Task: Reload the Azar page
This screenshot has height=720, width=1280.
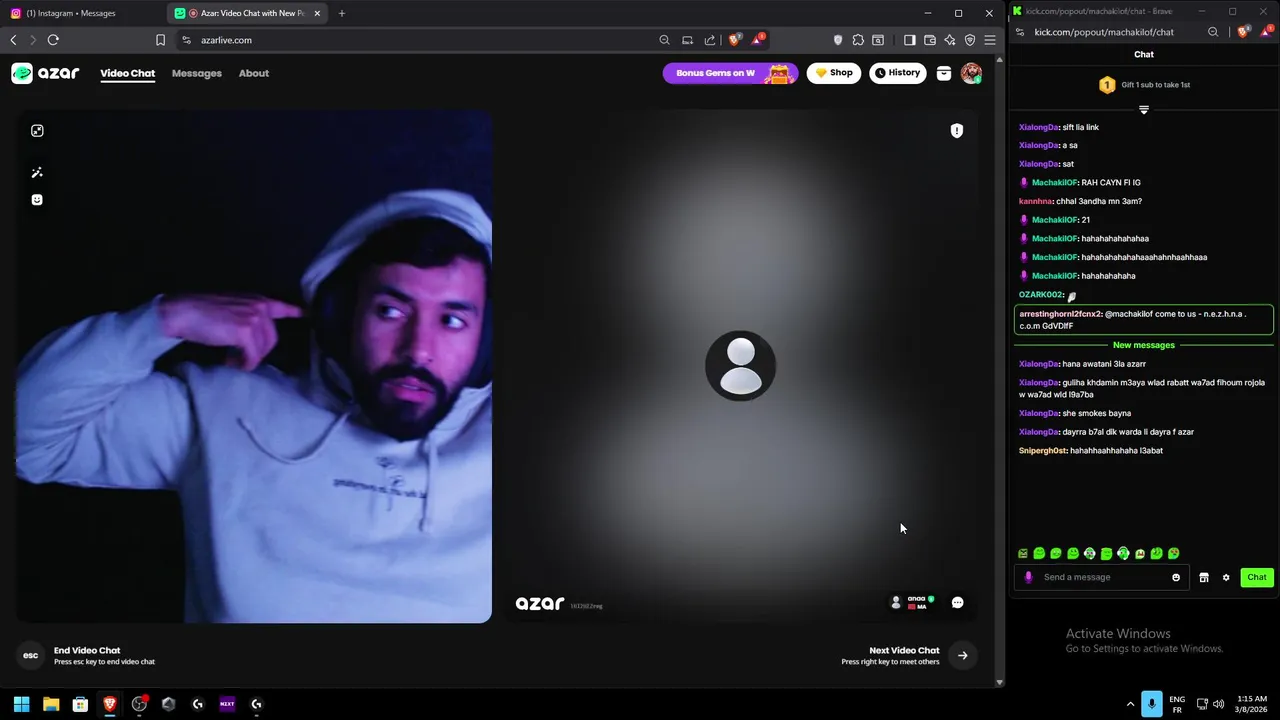Action: coord(53,40)
